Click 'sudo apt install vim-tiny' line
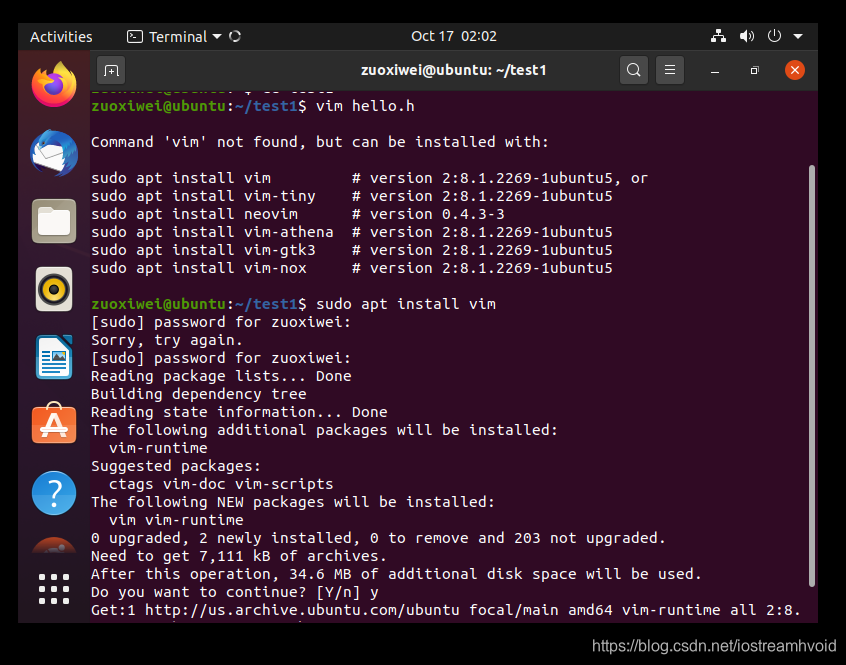846x665 pixels. (x=352, y=196)
